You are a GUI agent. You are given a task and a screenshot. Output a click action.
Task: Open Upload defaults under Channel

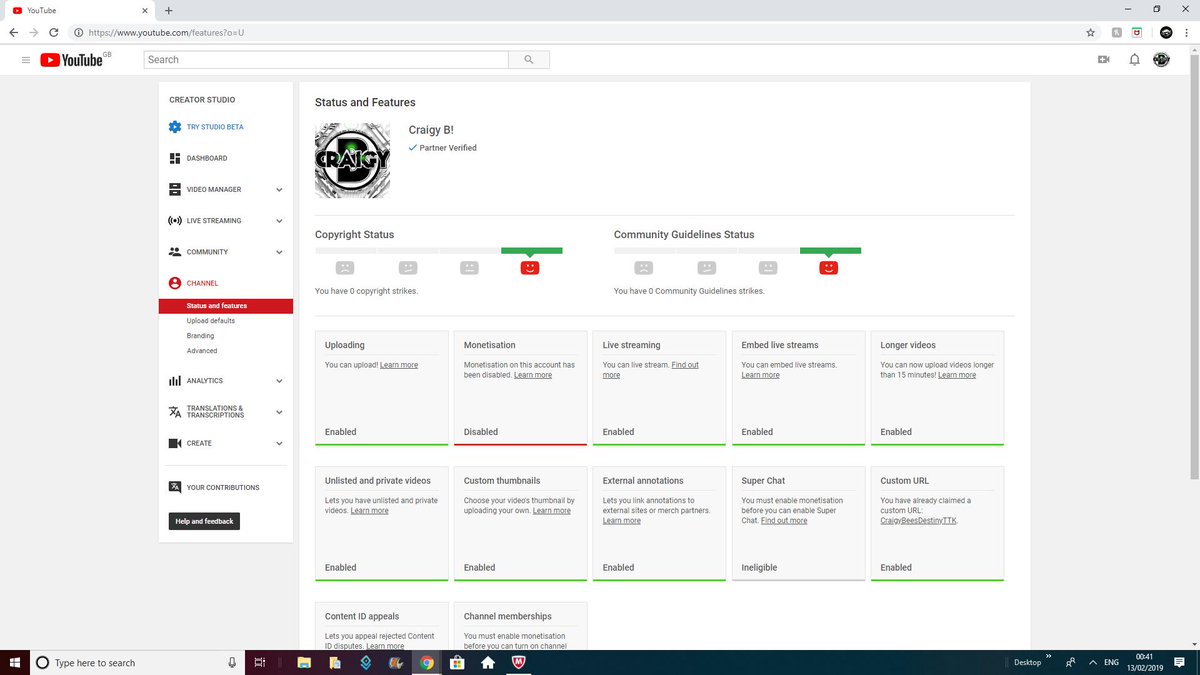(x=211, y=321)
